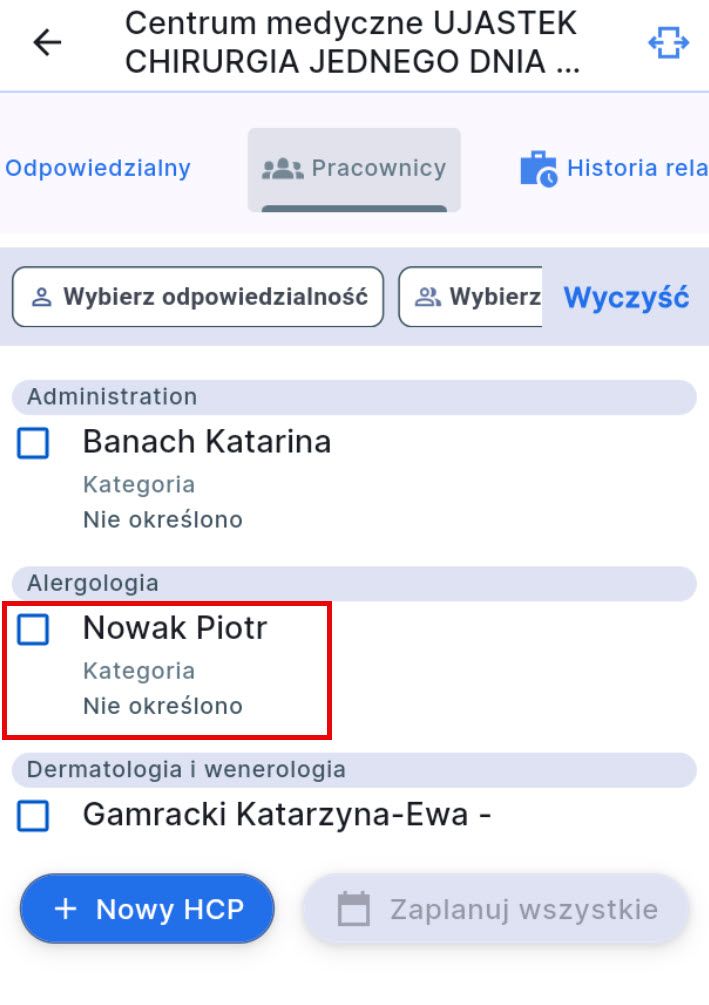Select the Nowak Piotr checkbox

pos(34,629)
